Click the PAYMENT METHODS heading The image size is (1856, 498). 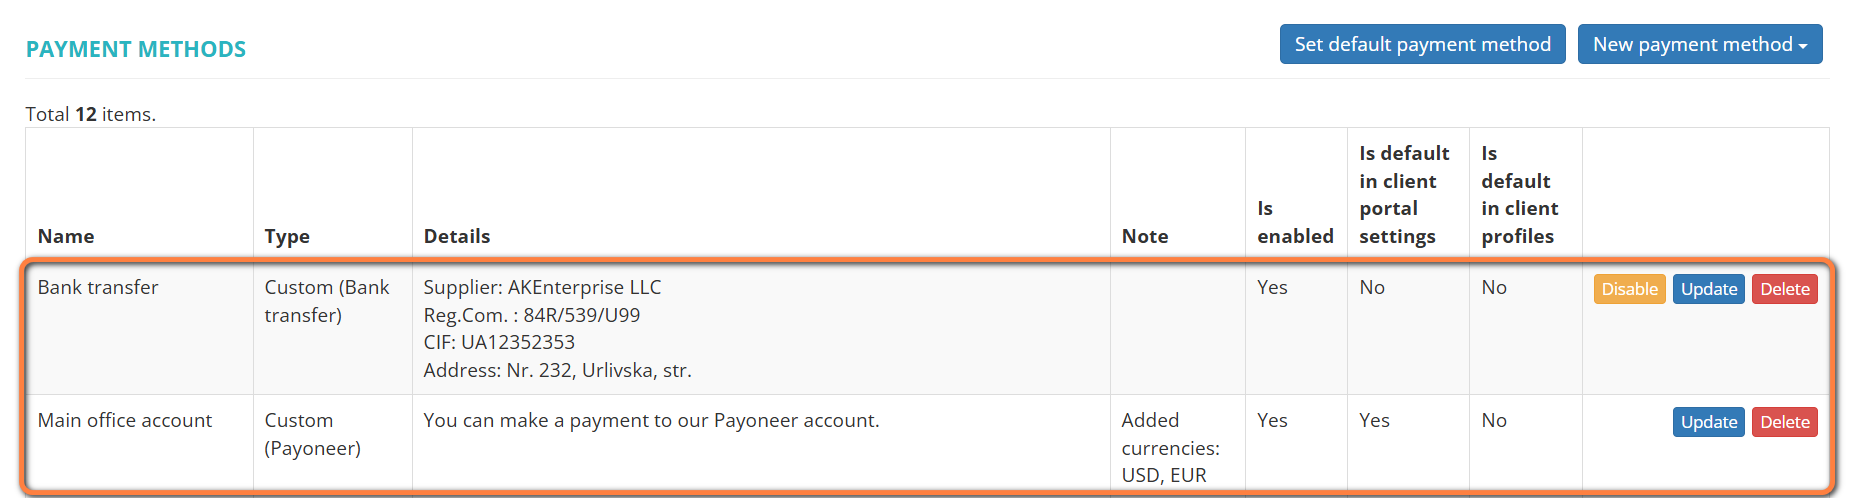click(136, 49)
